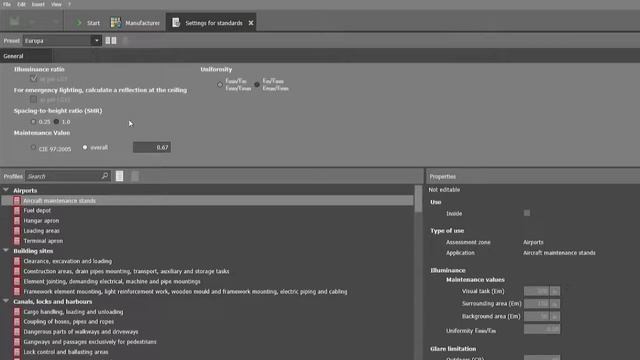Collapse the Building sites group
Screen dimensions: 640x360
6,250
